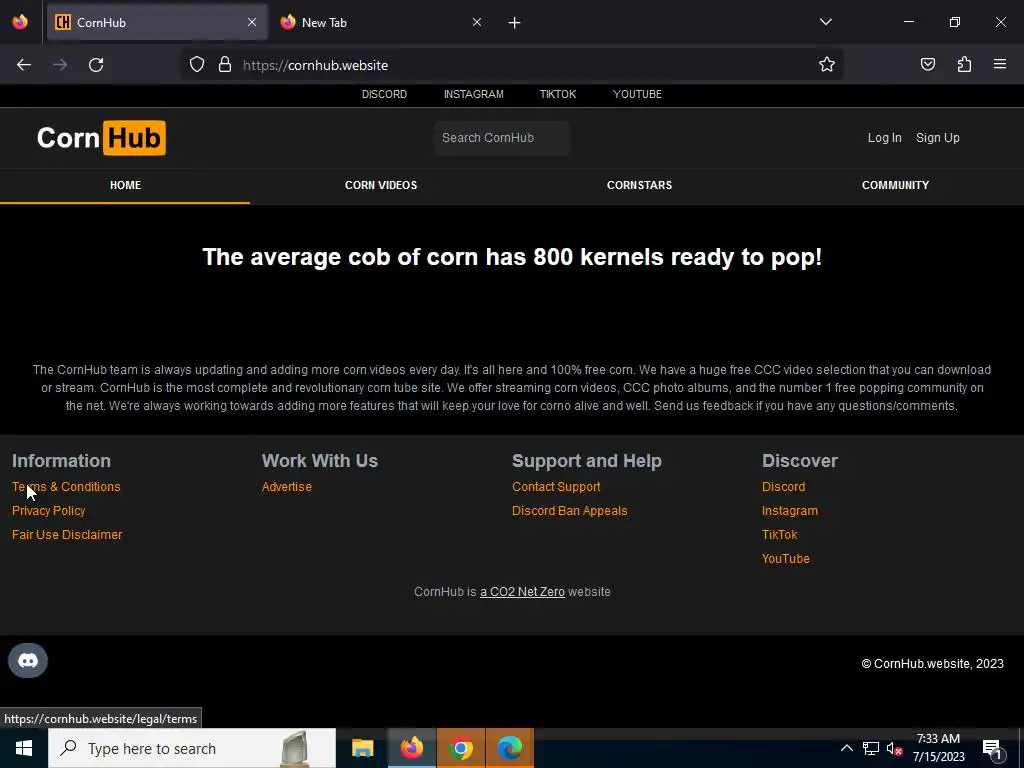Launch Microsoft Edge from the taskbar

(x=509, y=748)
